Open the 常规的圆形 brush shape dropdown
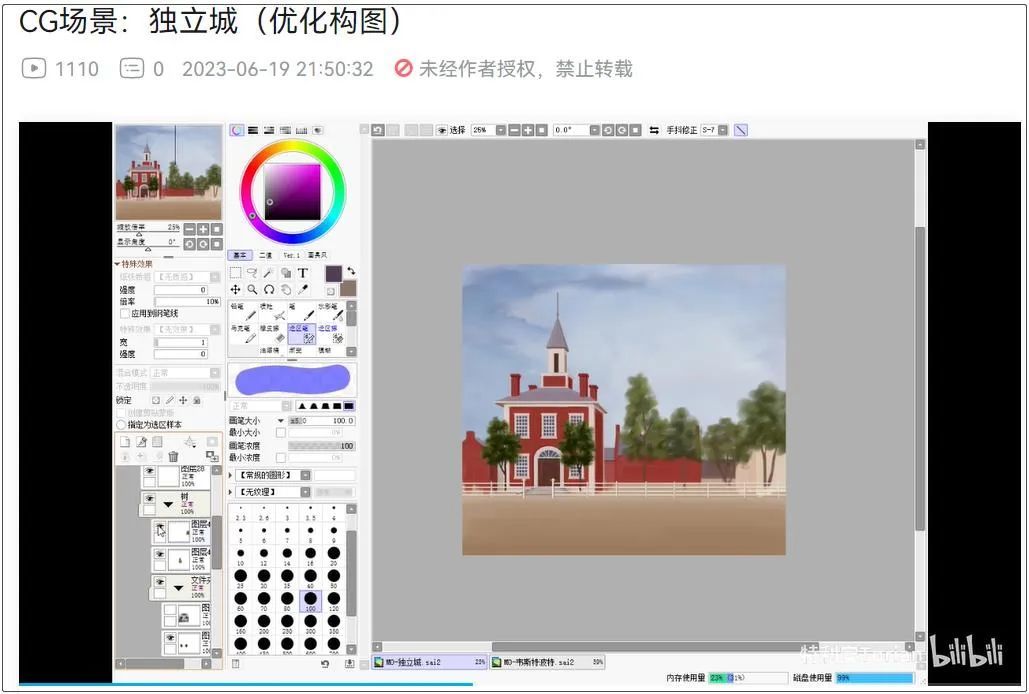 [306, 475]
